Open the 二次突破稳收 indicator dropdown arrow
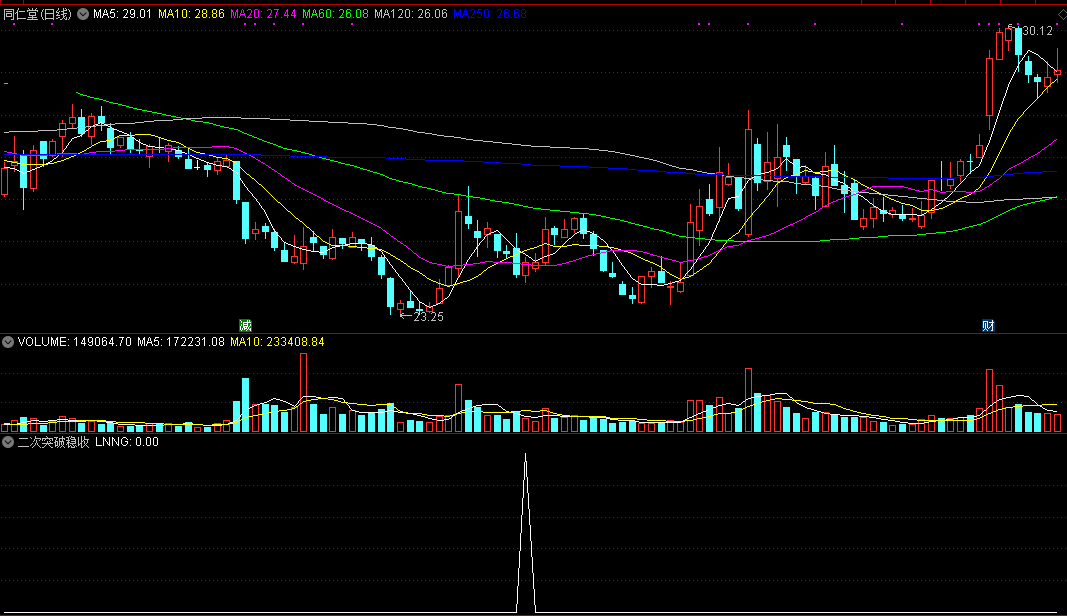 pos(7,442)
